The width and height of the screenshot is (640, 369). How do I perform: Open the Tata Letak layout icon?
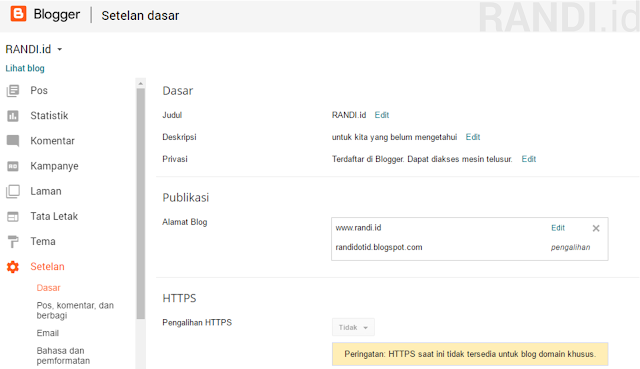[x=13, y=217]
